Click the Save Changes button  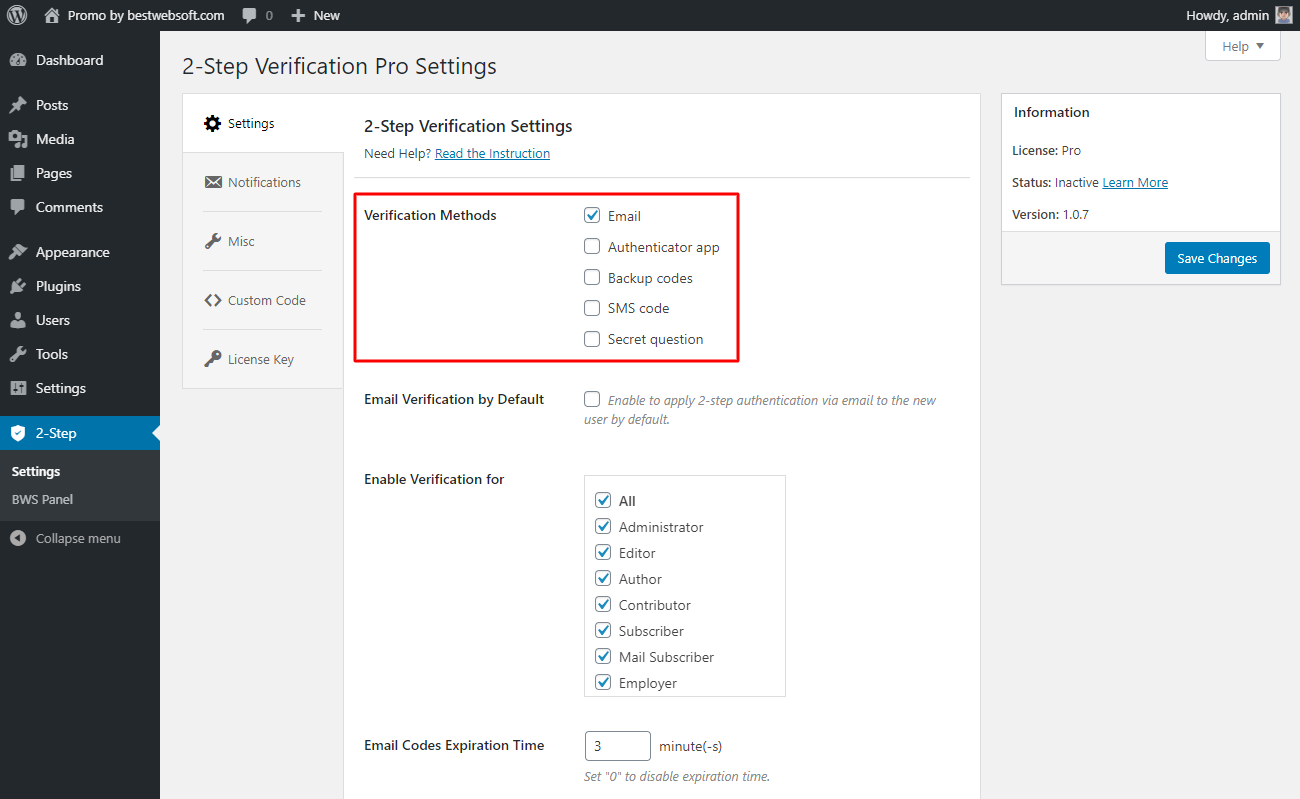coord(1217,258)
